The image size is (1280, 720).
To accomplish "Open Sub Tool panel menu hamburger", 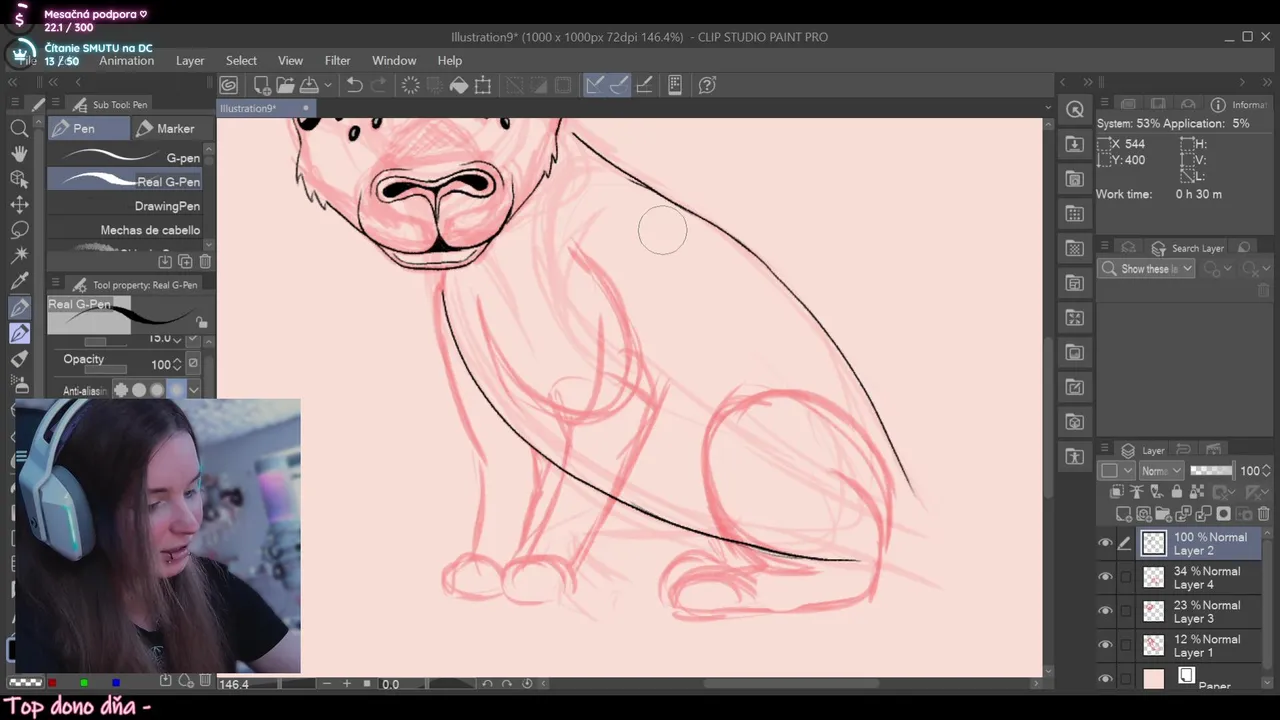I will [55, 104].
